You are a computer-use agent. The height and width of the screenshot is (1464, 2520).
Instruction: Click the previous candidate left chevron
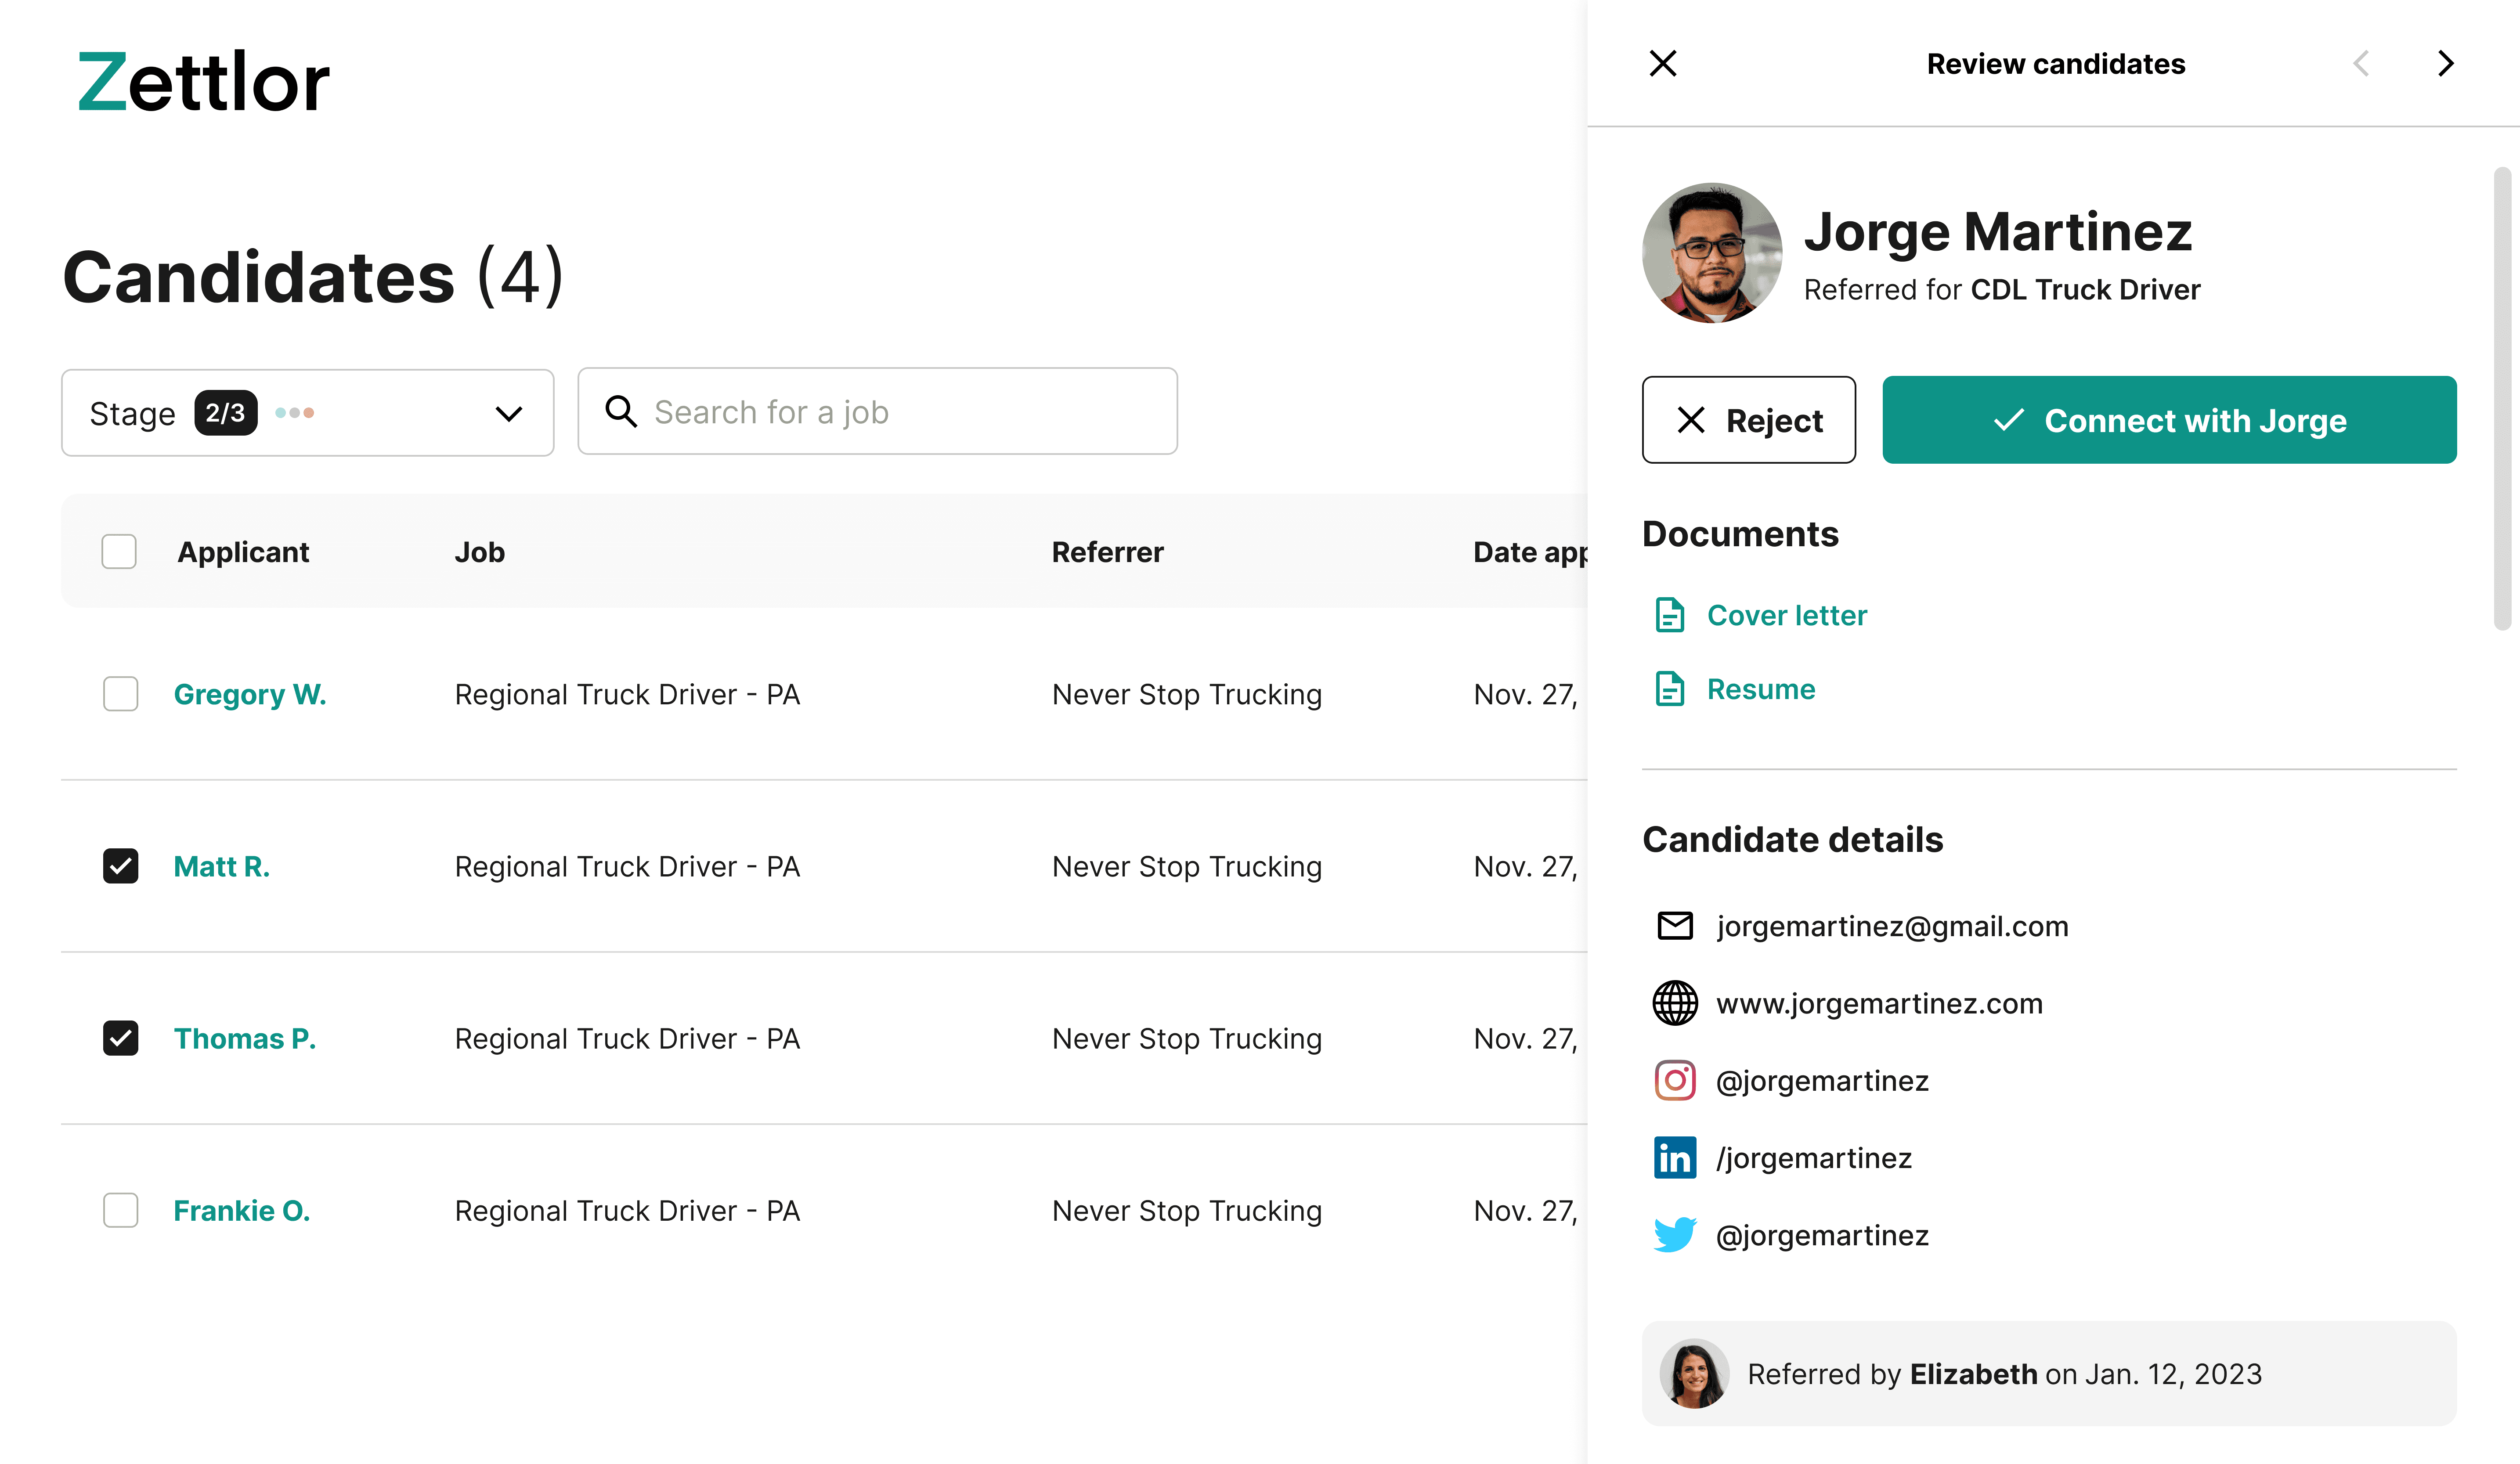2361,63
